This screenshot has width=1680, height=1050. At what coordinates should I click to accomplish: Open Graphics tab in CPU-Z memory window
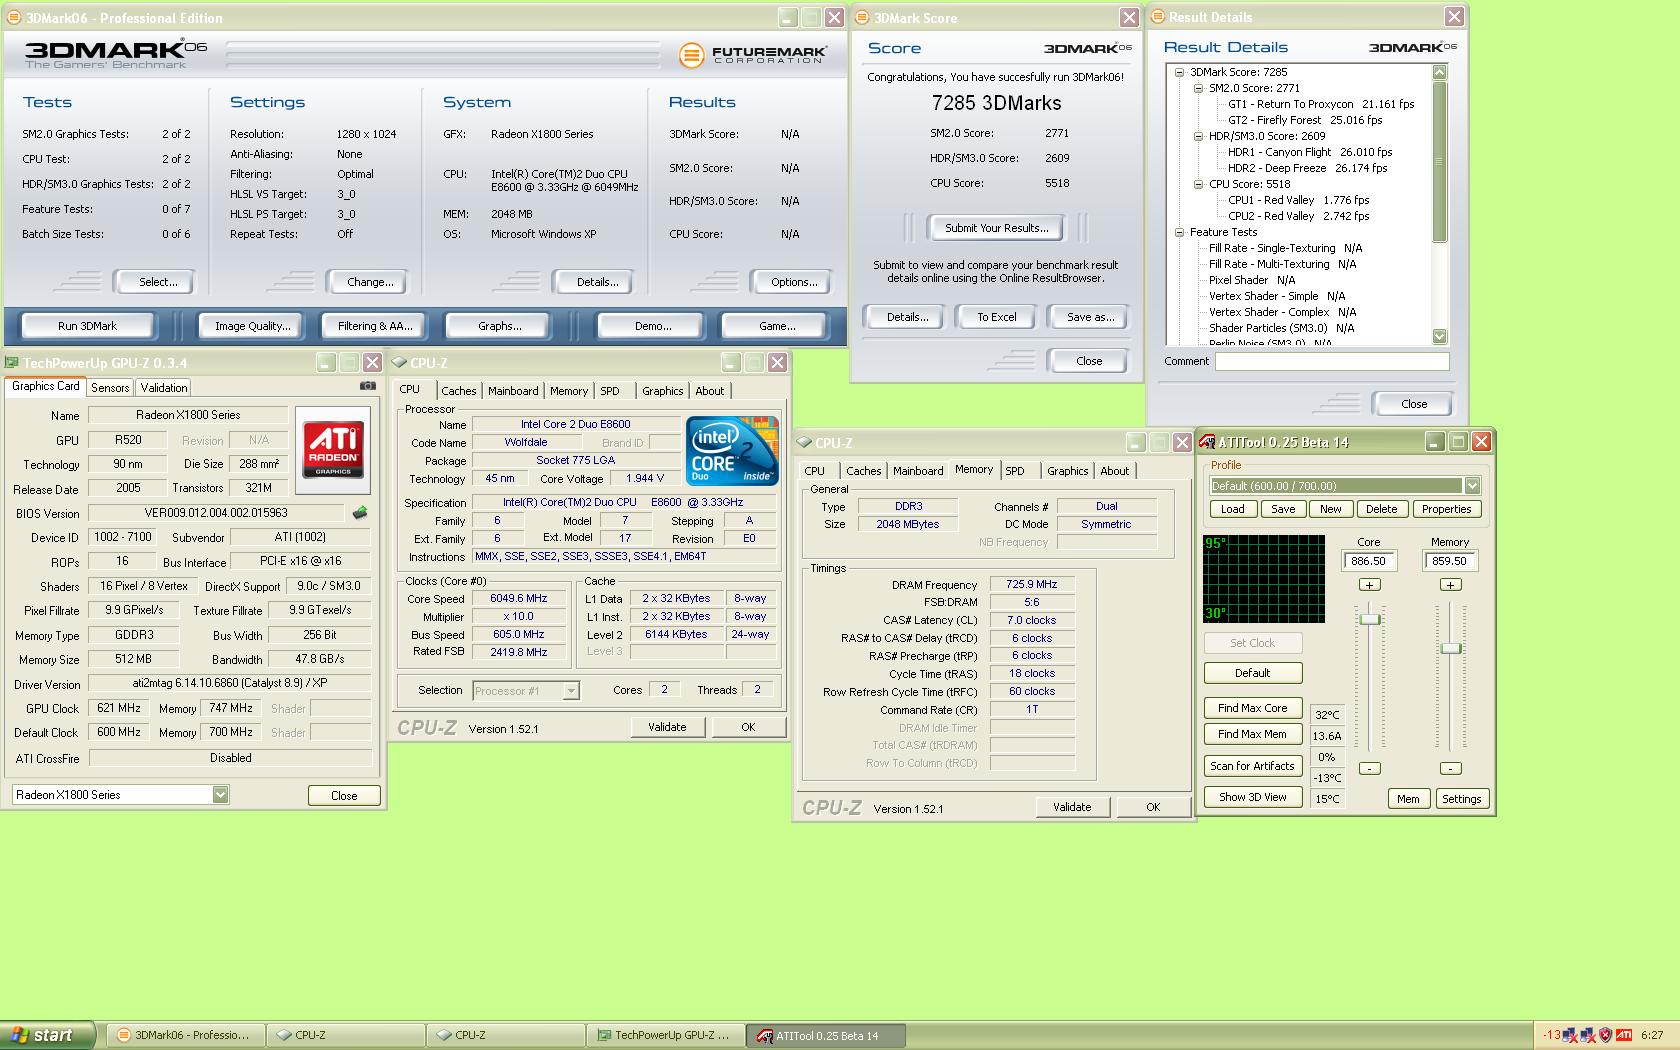pos(1067,471)
